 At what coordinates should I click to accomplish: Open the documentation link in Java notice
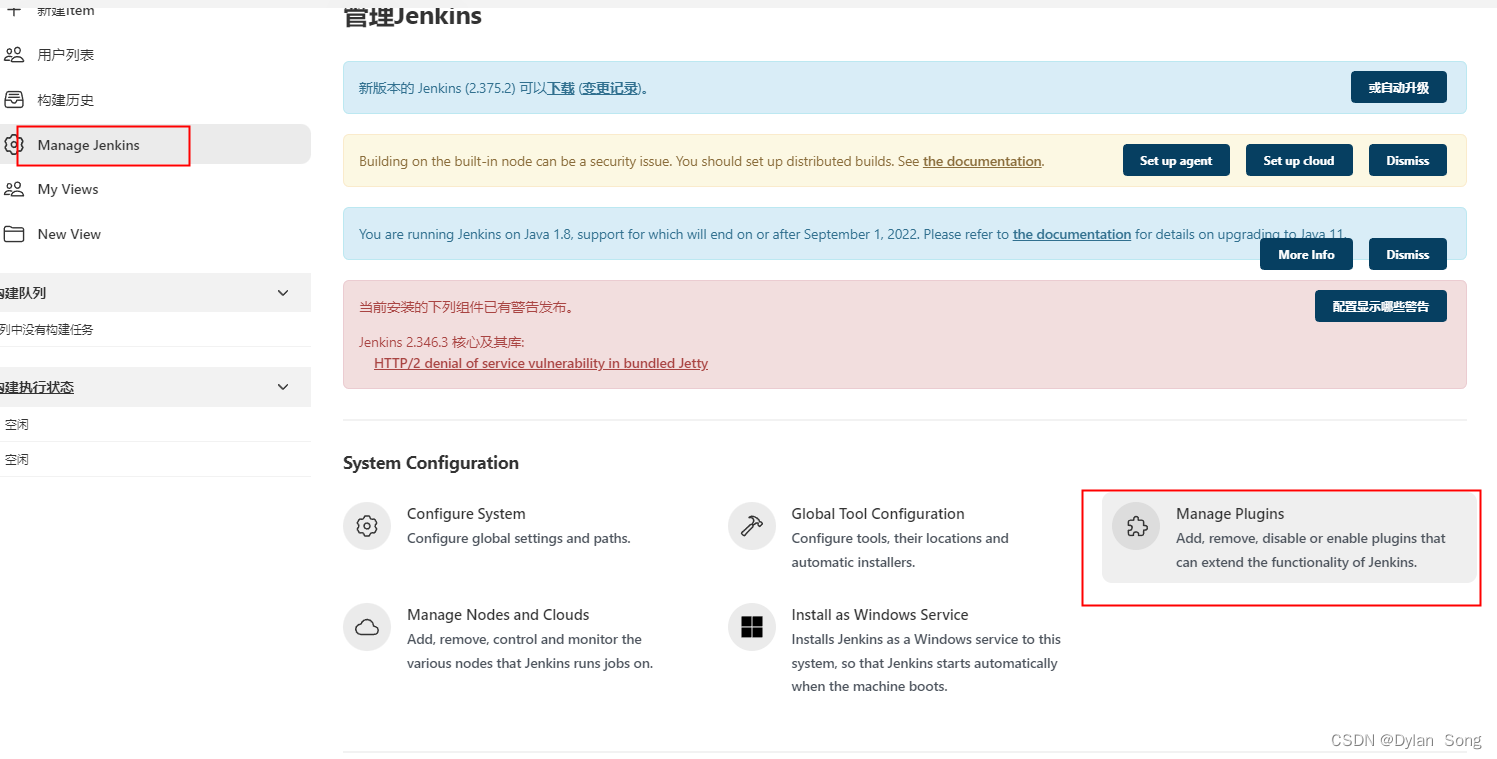[1072, 234]
